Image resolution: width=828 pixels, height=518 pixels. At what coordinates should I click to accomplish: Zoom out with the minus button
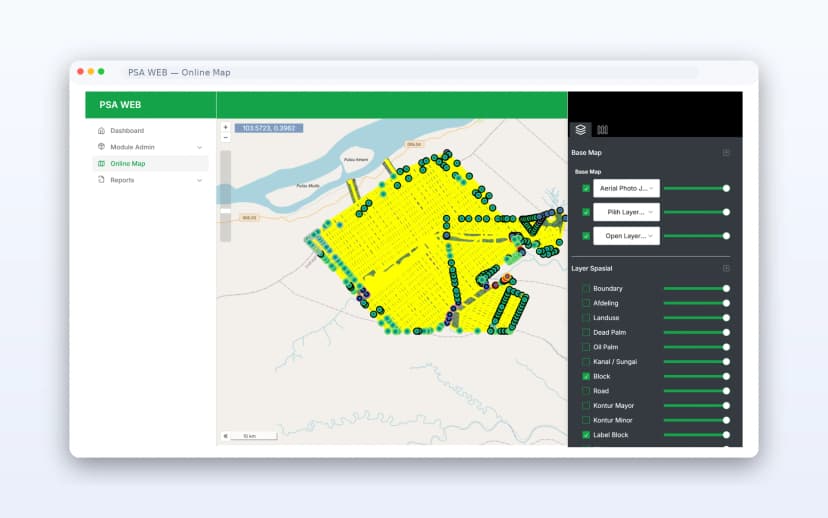(x=225, y=138)
